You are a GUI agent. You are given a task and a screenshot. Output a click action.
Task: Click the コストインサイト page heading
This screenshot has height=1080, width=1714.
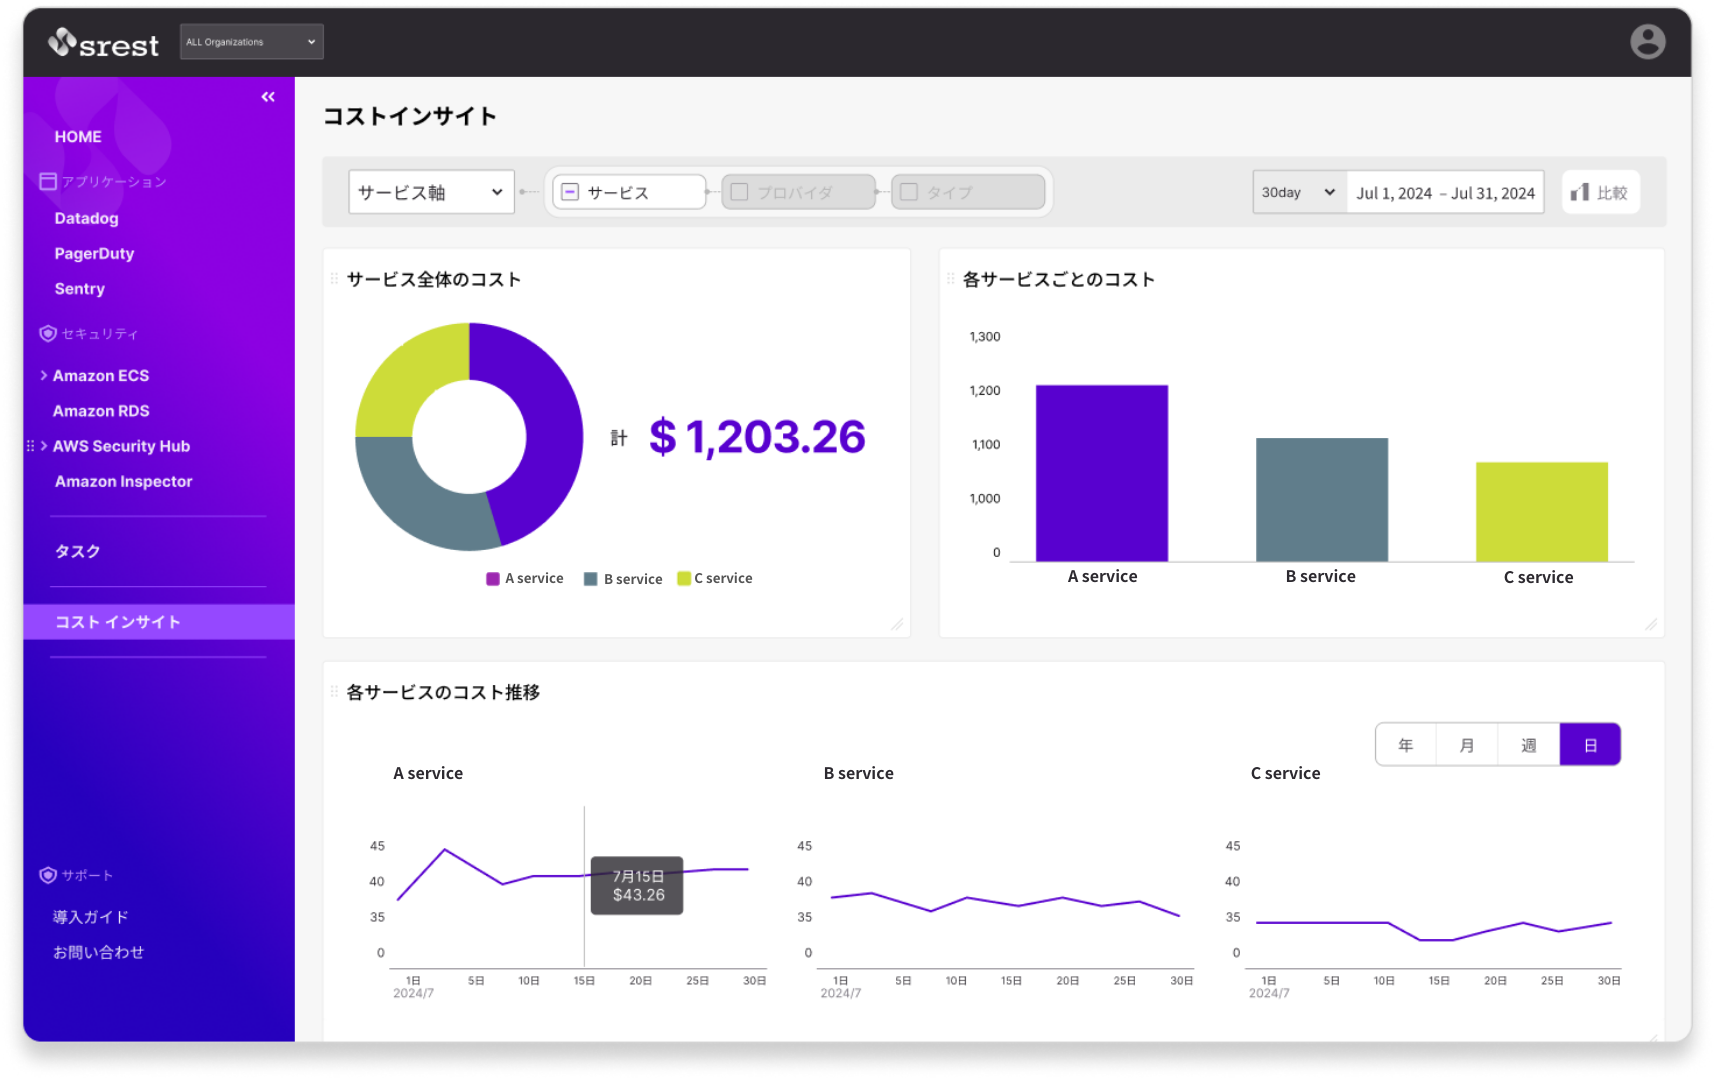[x=410, y=116]
